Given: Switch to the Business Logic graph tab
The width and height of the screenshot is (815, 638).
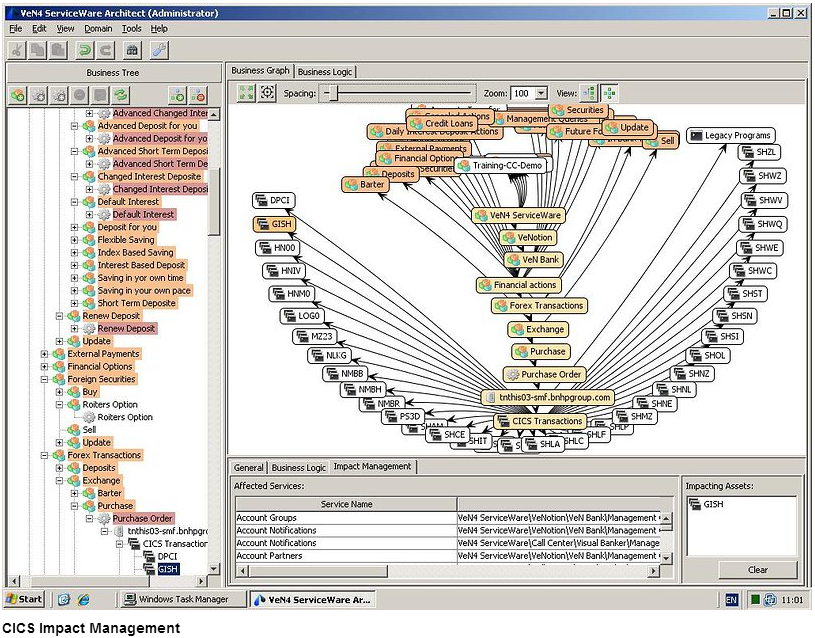Looking at the screenshot, I should (325, 72).
